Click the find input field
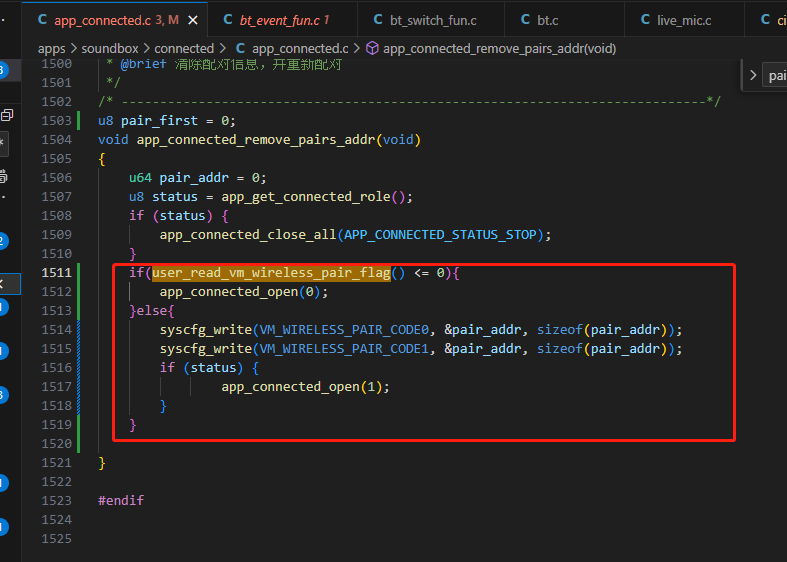 tap(774, 75)
